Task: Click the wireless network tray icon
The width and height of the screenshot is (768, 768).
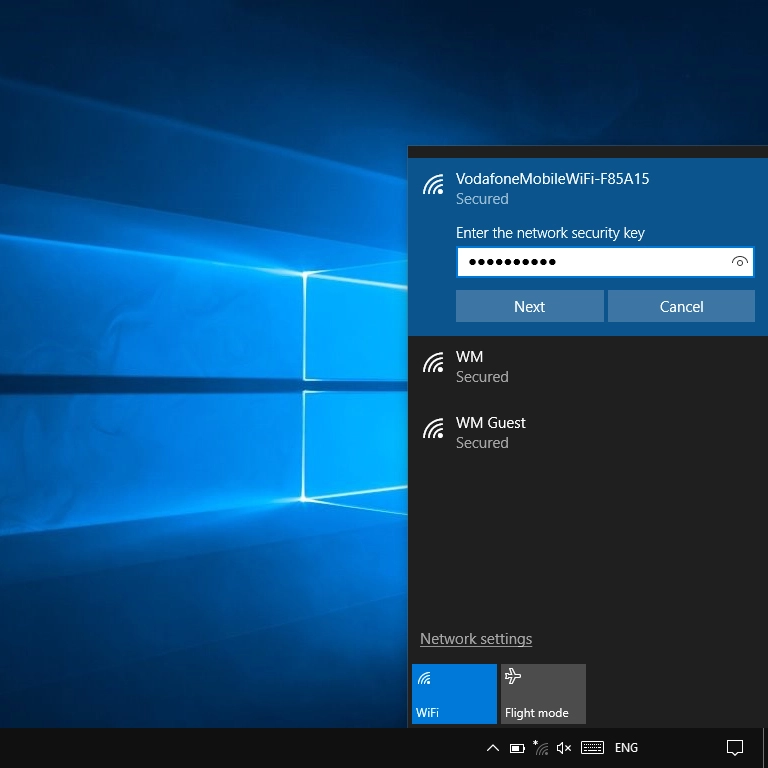Action: (541, 748)
